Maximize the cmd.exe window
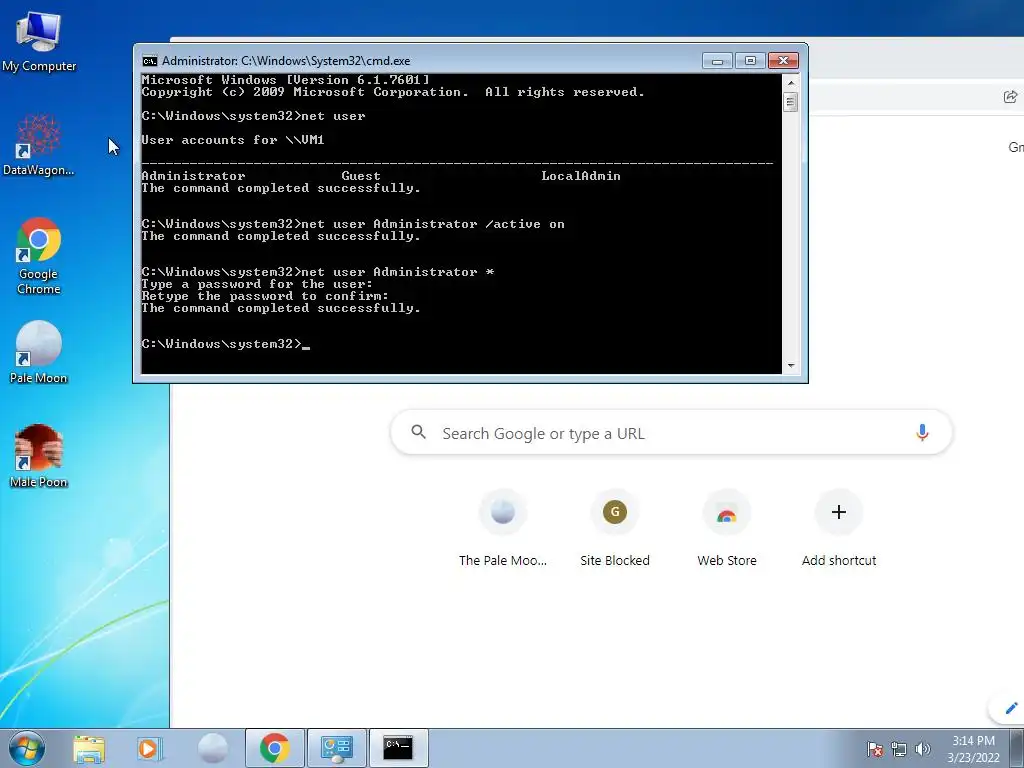Screen dimensions: 1024x768 coord(750,61)
